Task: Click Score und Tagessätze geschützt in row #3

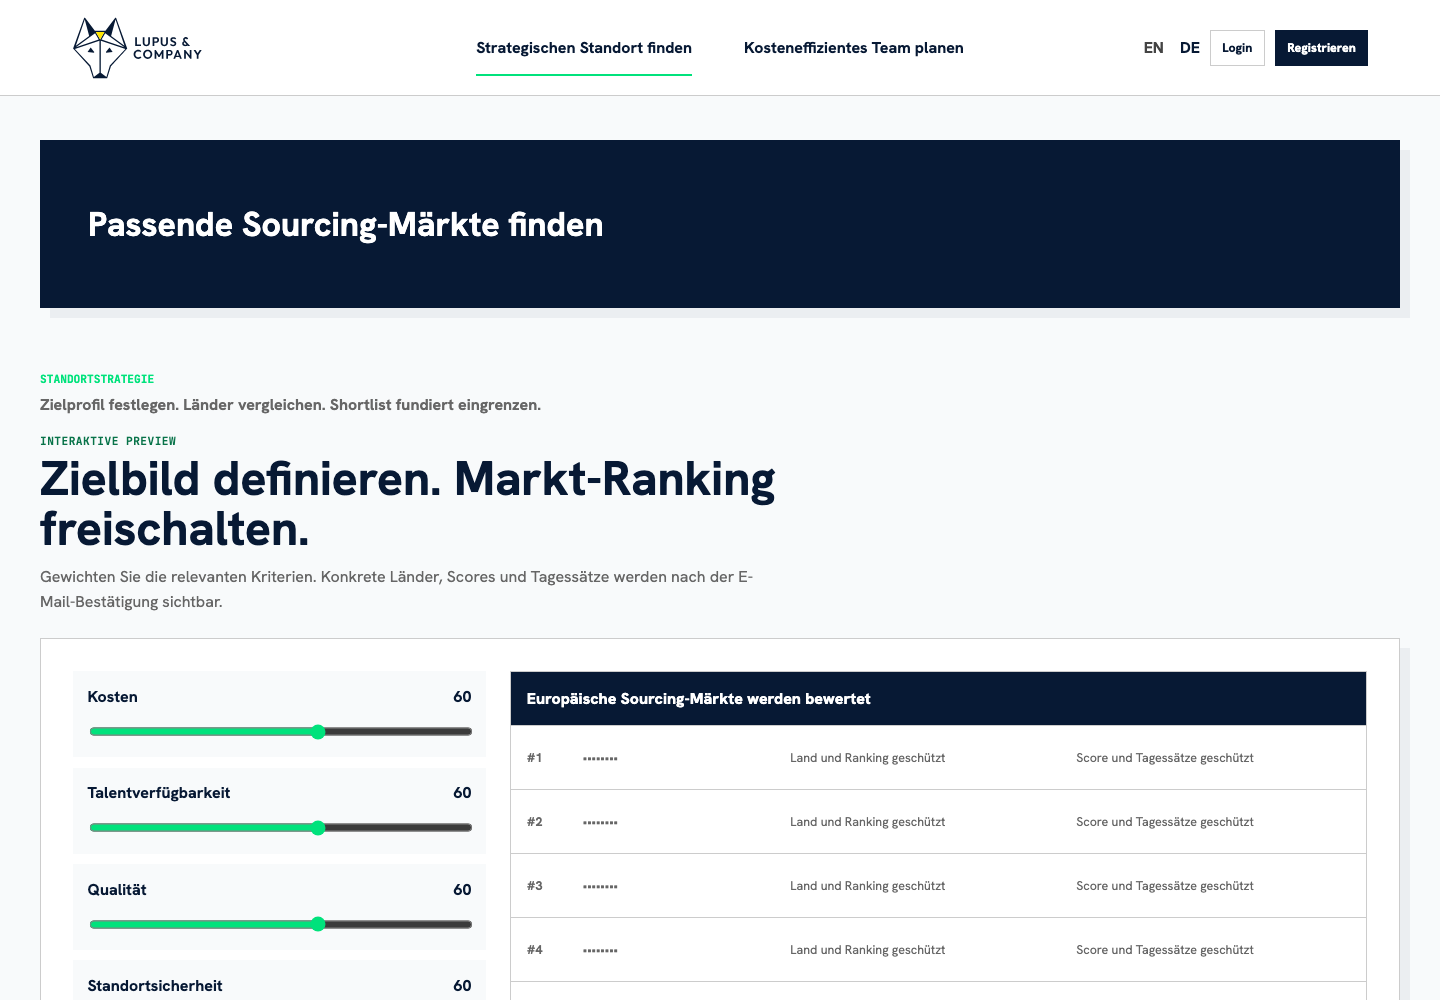Action: click(x=1165, y=886)
